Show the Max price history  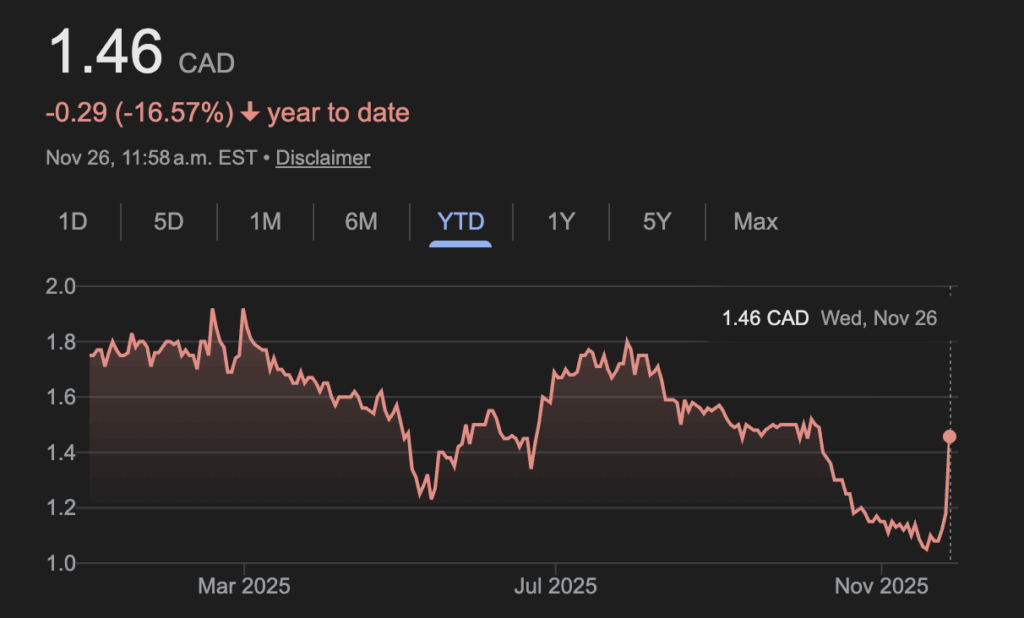755,221
